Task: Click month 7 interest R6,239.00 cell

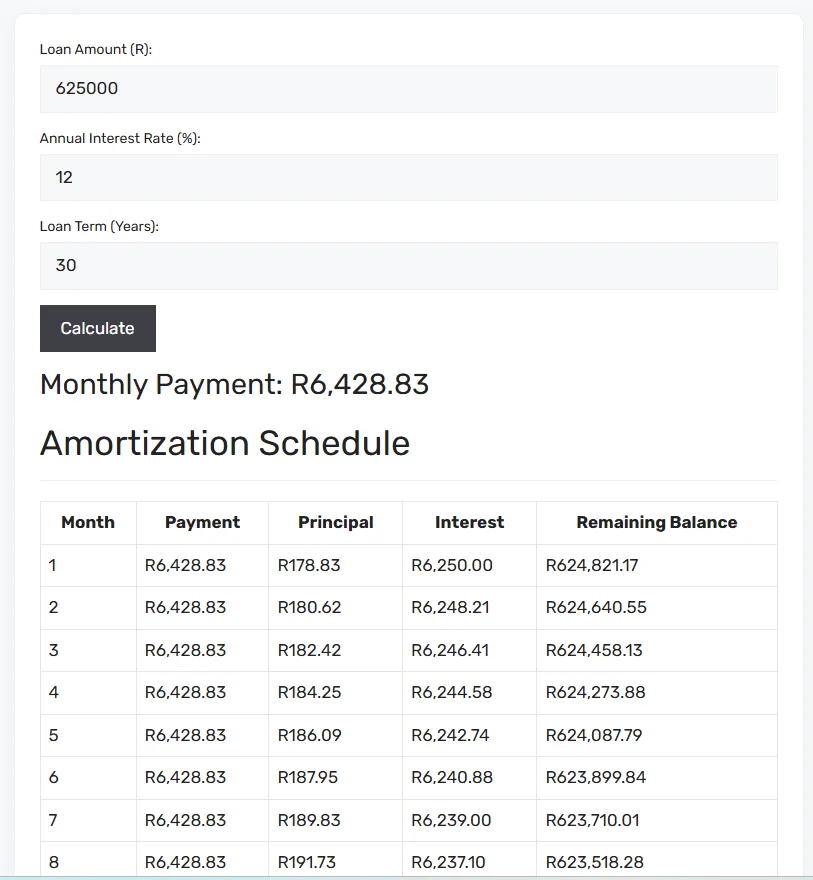Action: point(470,821)
